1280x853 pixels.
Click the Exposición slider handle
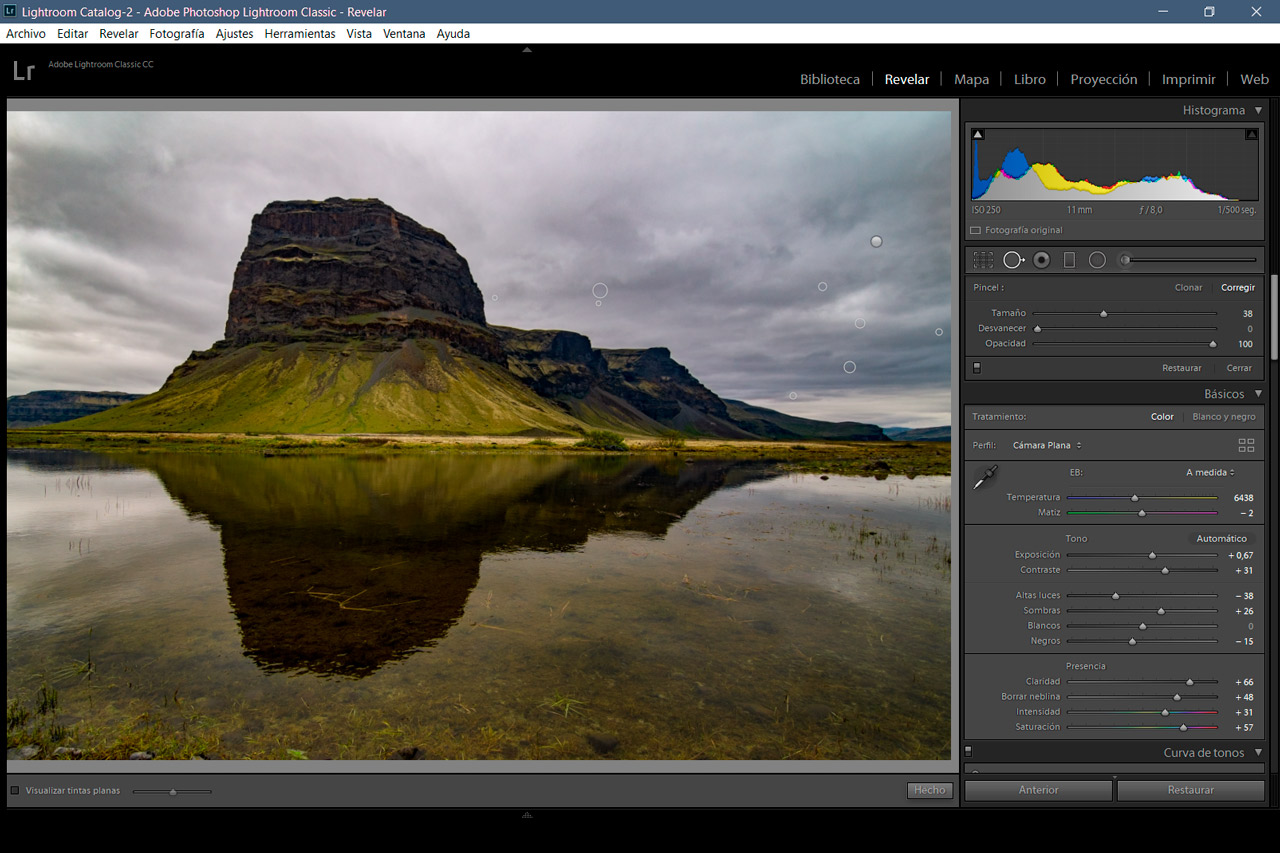(1152, 555)
